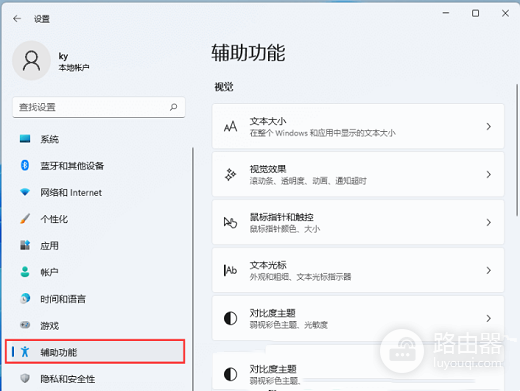Image resolution: width=520 pixels, height=391 pixels.
Task: Click the 对比度主题 half-circle icon
Action: tap(230, 318)
